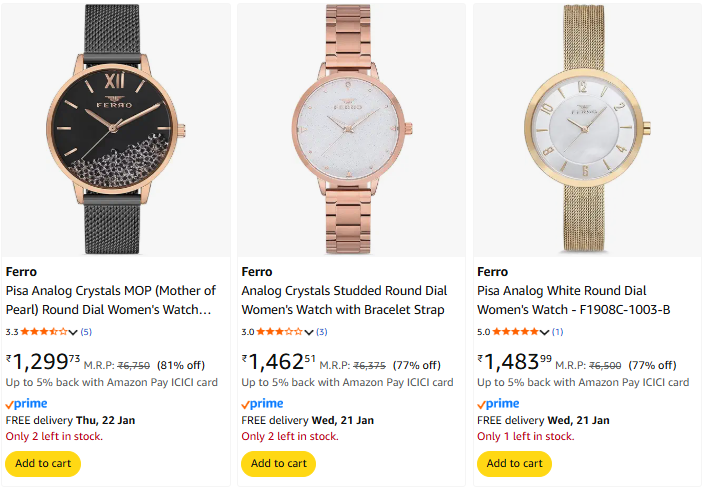
Task: Expand rating dropdown arrow for 3.0-star watch
Action: [x=309, y=332]
